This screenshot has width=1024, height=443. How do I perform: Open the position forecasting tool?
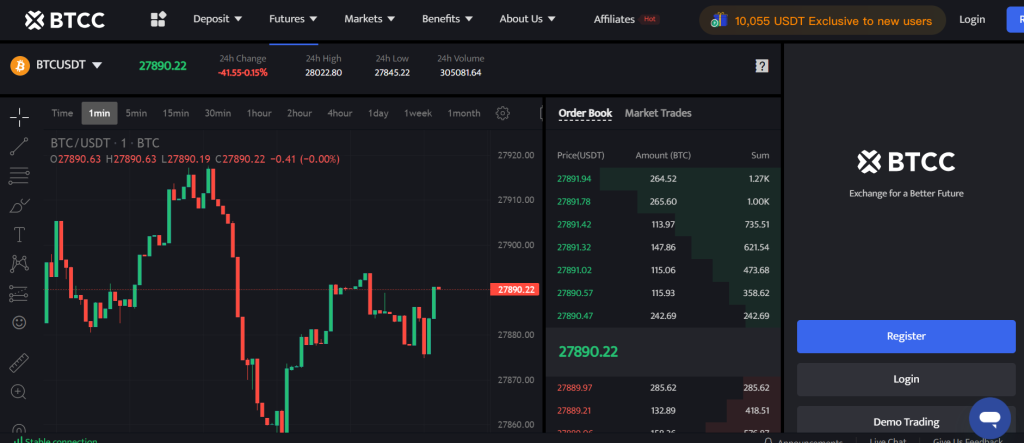(20, 293)
